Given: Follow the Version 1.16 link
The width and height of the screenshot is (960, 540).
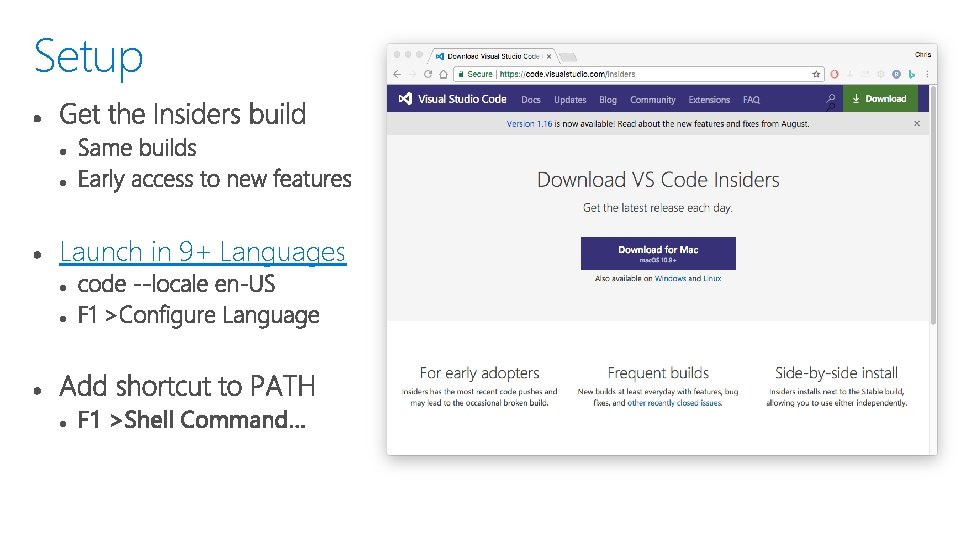Looking at the screenshot, I should (529, 124).
